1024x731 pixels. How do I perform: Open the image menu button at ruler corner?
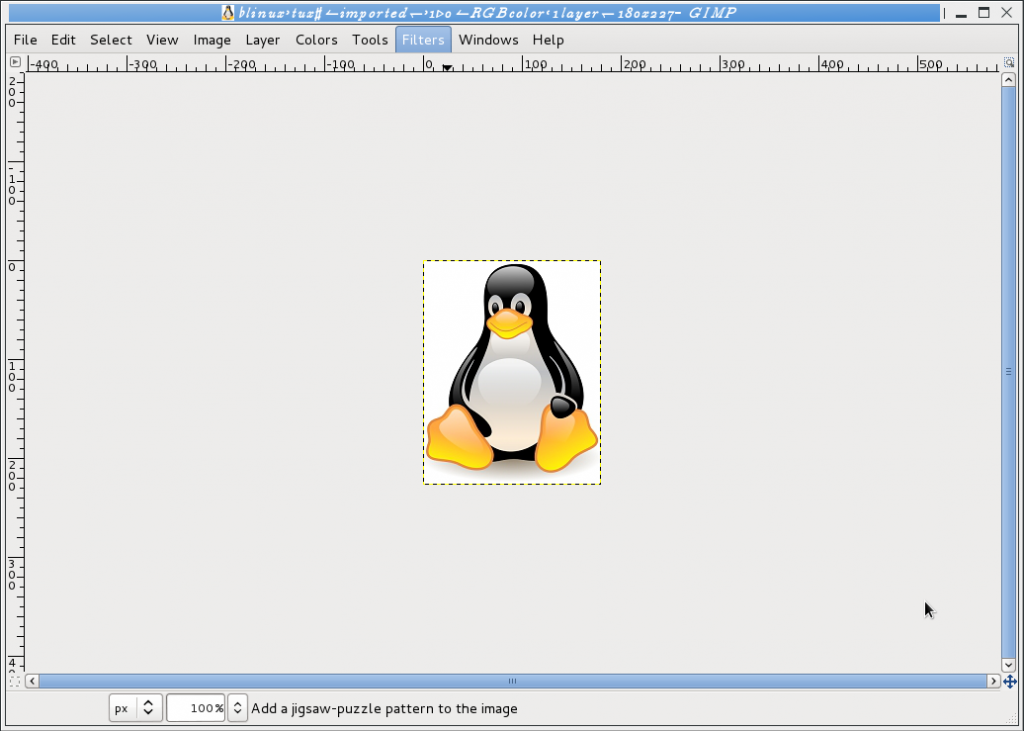(15, 62)
